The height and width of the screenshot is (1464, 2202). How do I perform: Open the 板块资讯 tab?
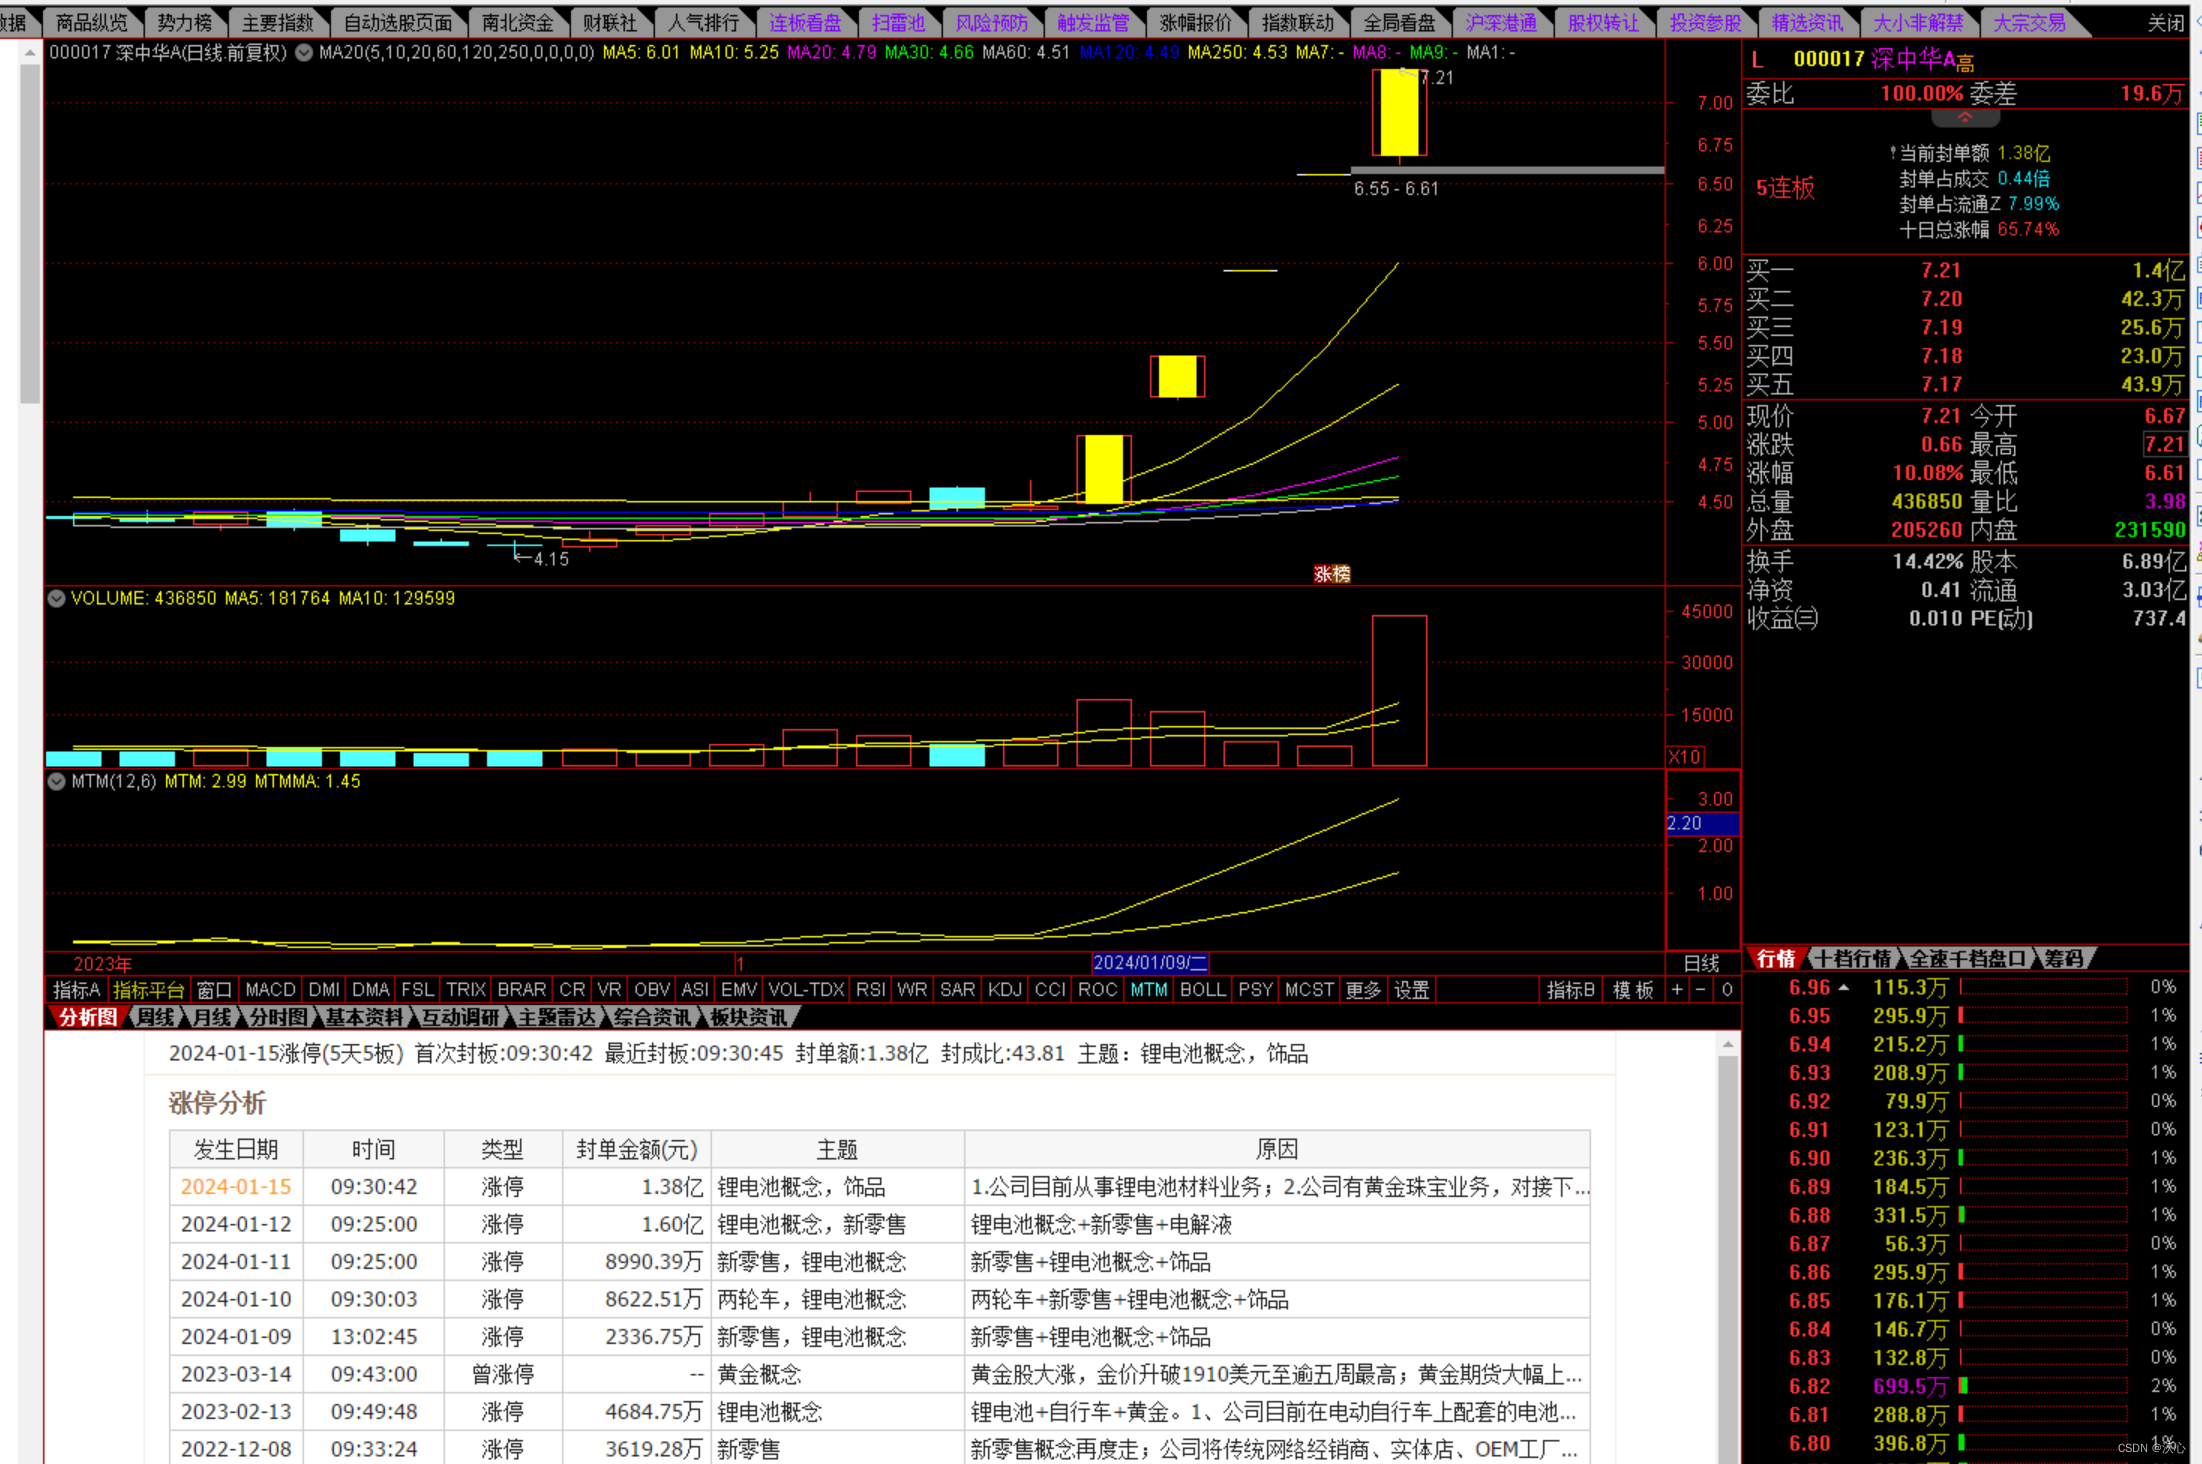click(x=748, y=1017)
